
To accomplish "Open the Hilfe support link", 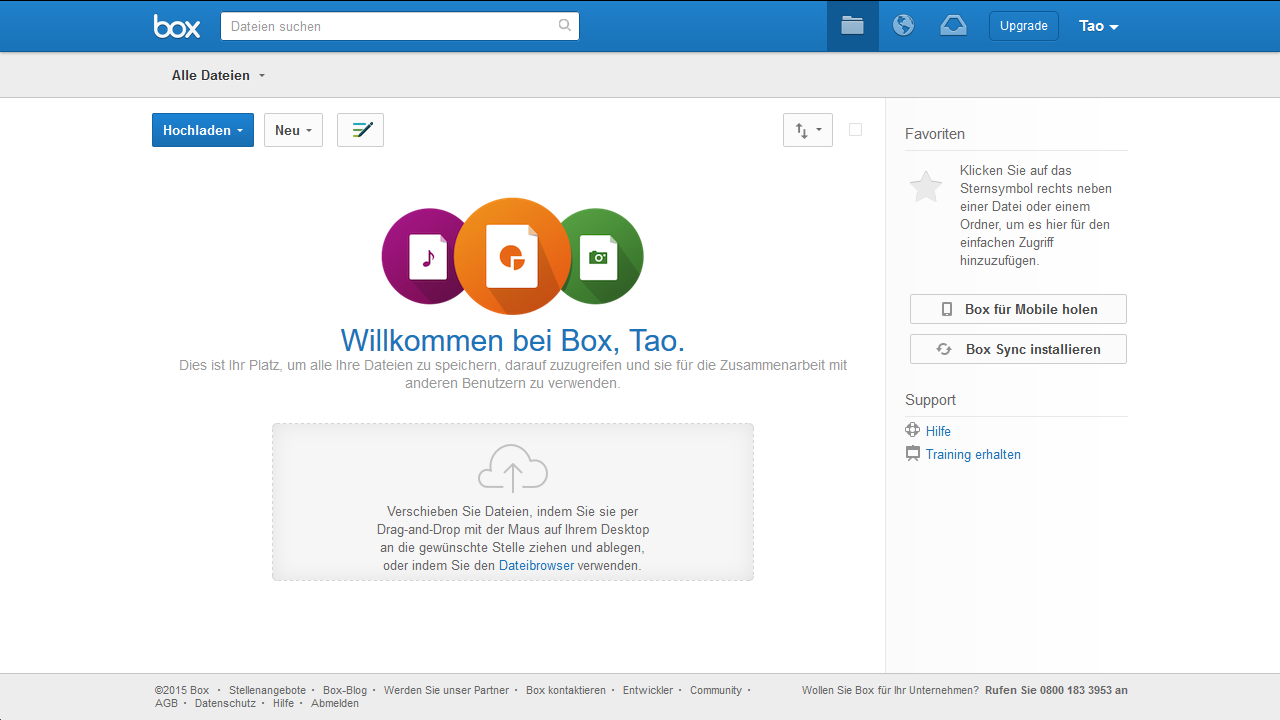I will 938,431.
